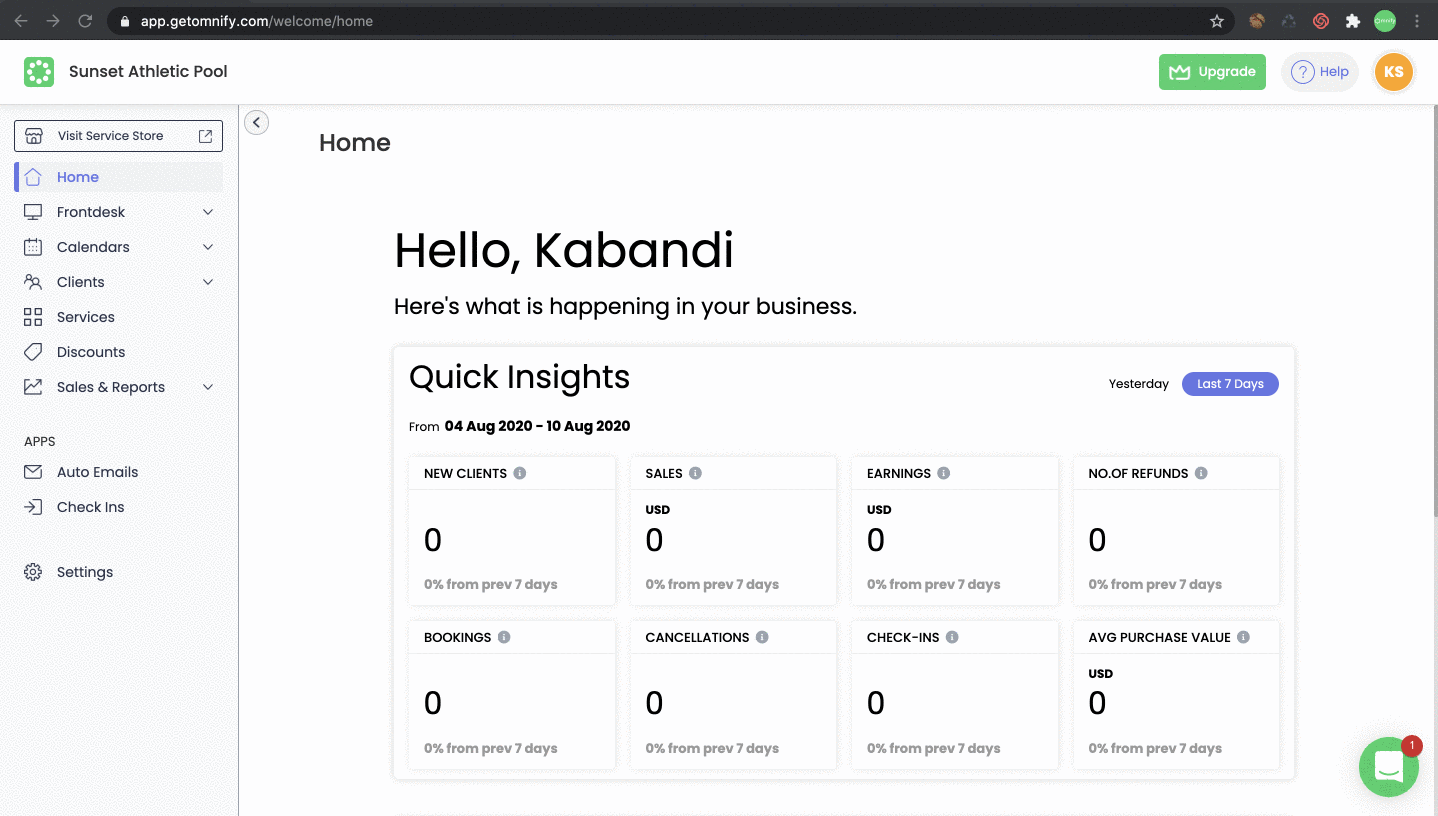The image size is (1438, 816).
Task: Expand the Clients menu chevron
Action: (x=208, y=282)
